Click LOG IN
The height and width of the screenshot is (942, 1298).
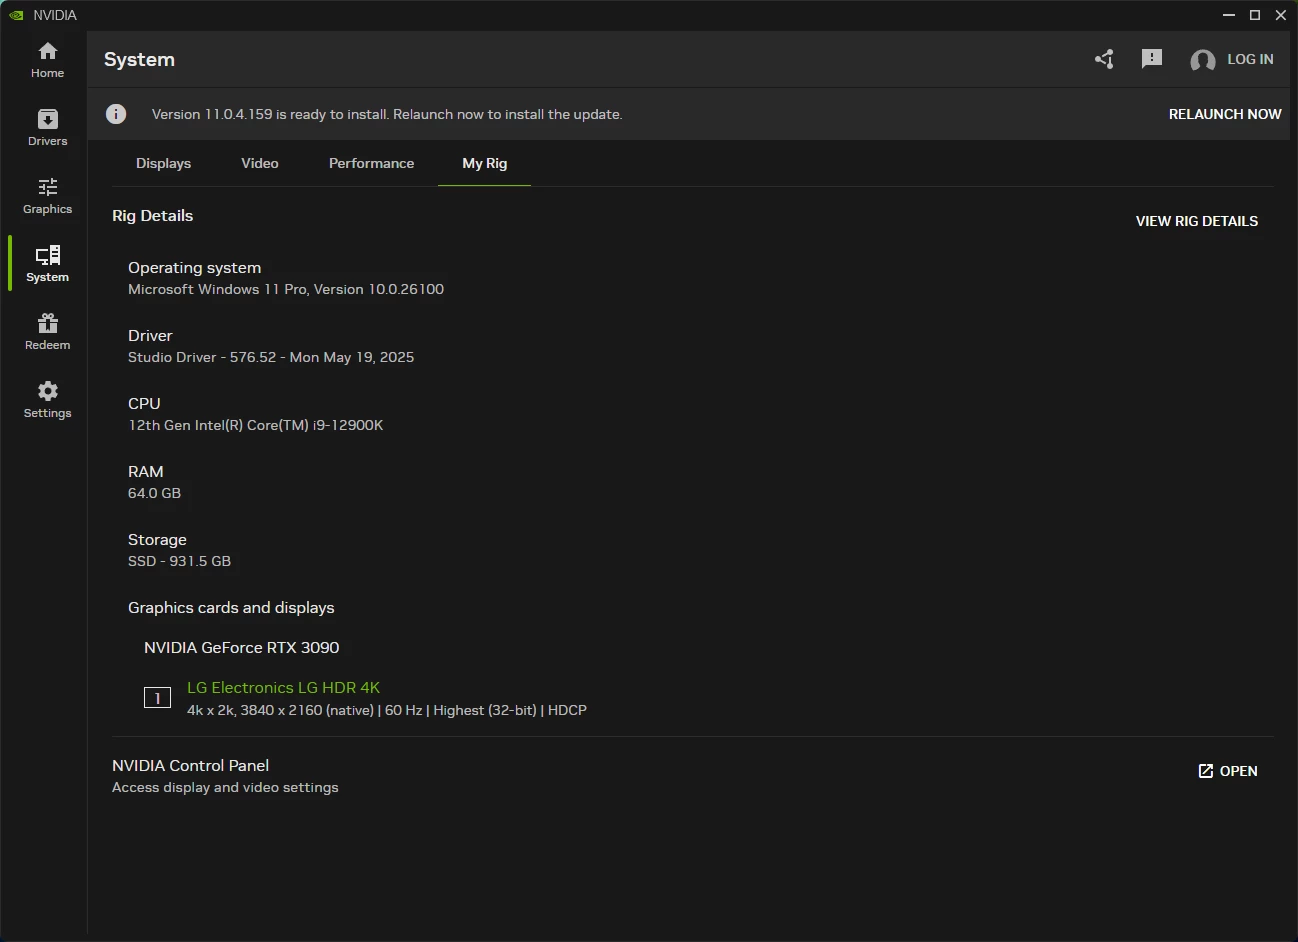pos(1250,59)
